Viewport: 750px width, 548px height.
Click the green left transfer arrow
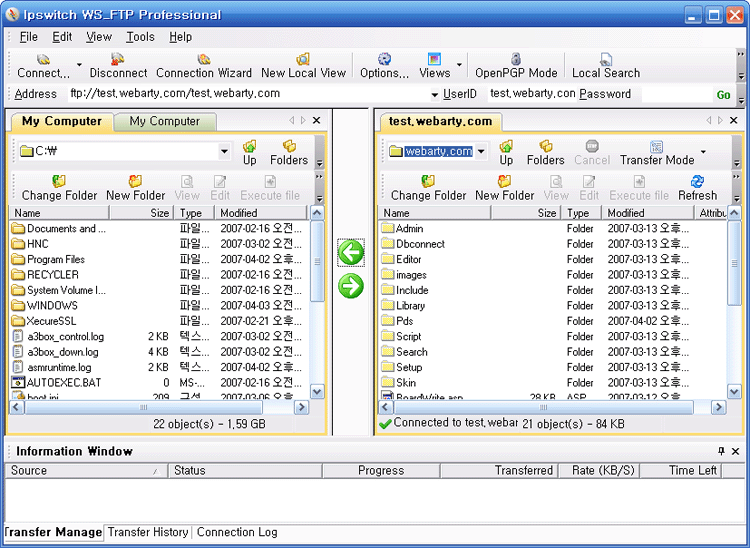click(351, 253)
